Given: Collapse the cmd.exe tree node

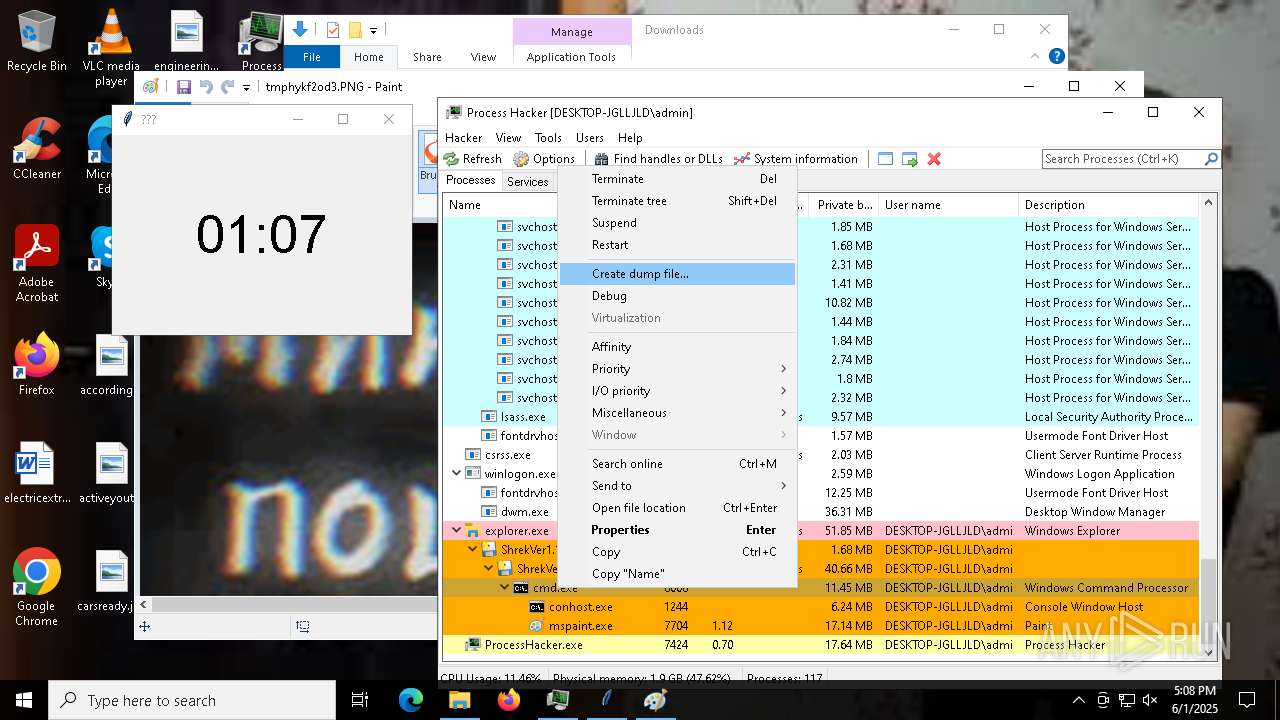Looking at the screenshot, I should click(505, 588).
